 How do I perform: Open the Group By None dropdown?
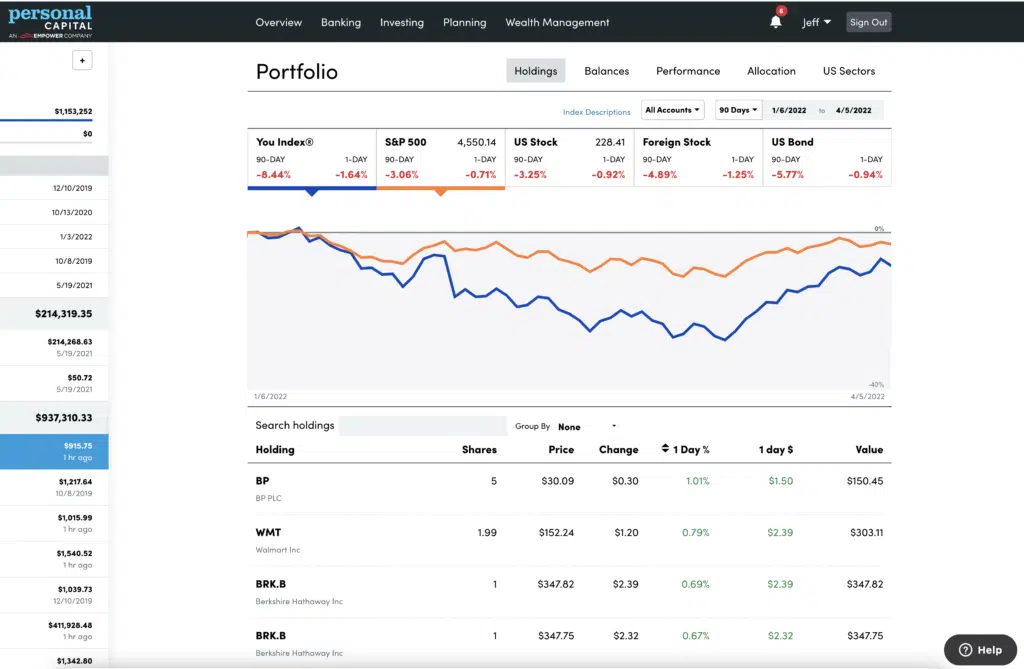pyautogui.click(x=587, y=427)
